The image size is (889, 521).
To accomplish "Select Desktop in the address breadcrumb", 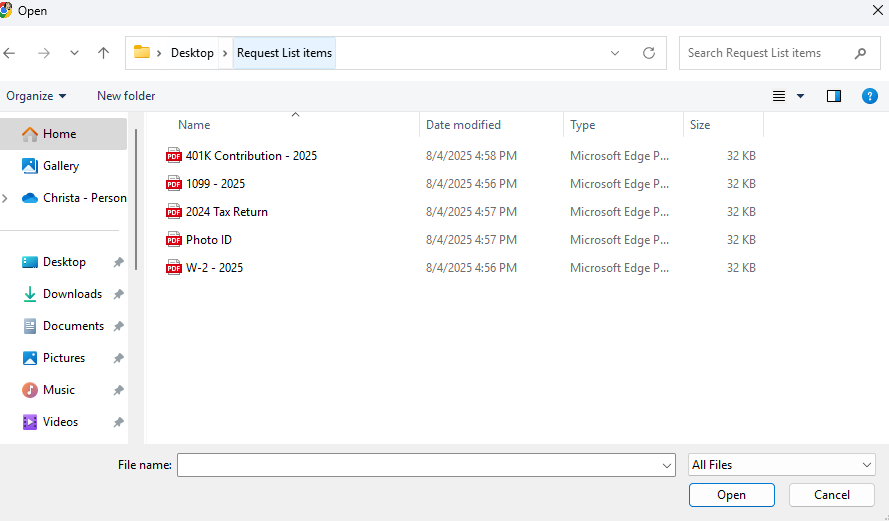I will [192, 53].
